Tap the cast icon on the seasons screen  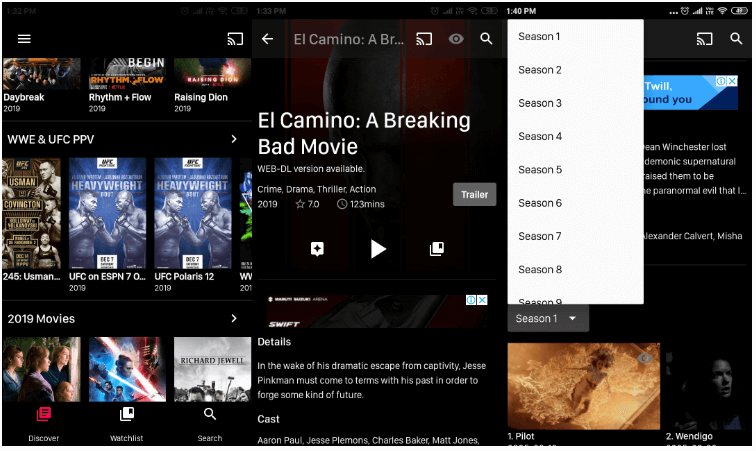click(704, 39)
